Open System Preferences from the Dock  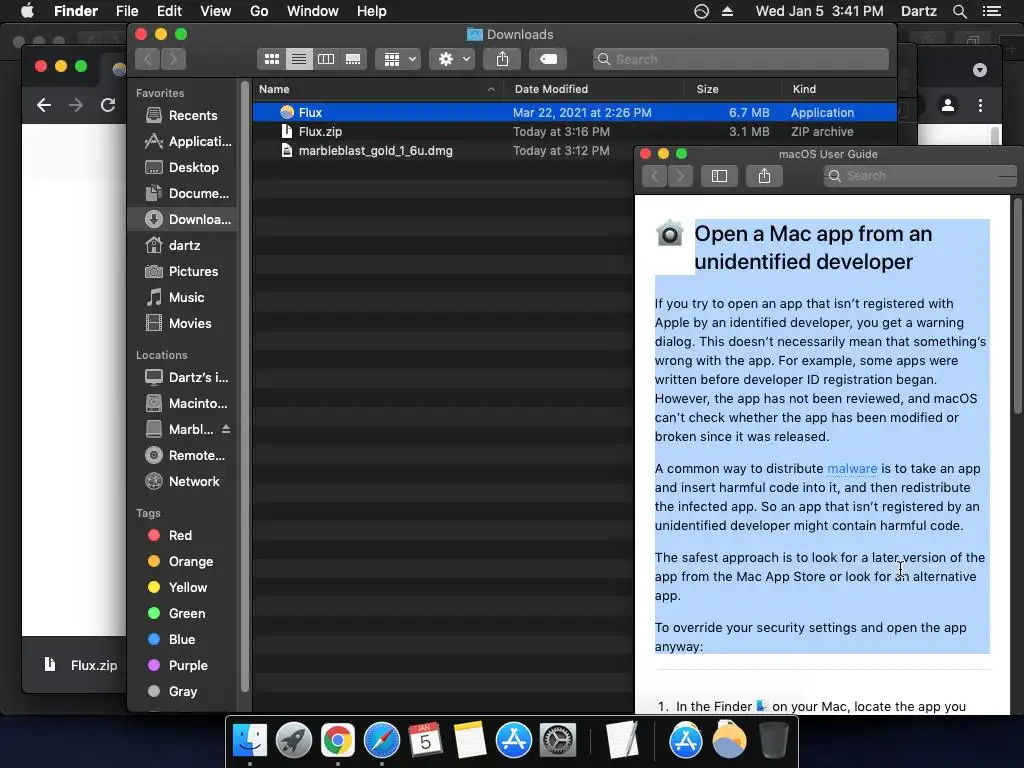558,740
